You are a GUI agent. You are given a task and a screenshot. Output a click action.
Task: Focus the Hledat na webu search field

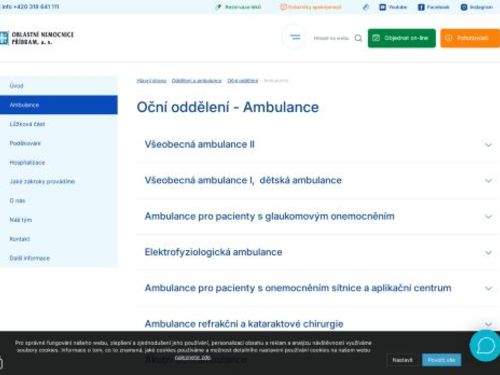(331, 38)
